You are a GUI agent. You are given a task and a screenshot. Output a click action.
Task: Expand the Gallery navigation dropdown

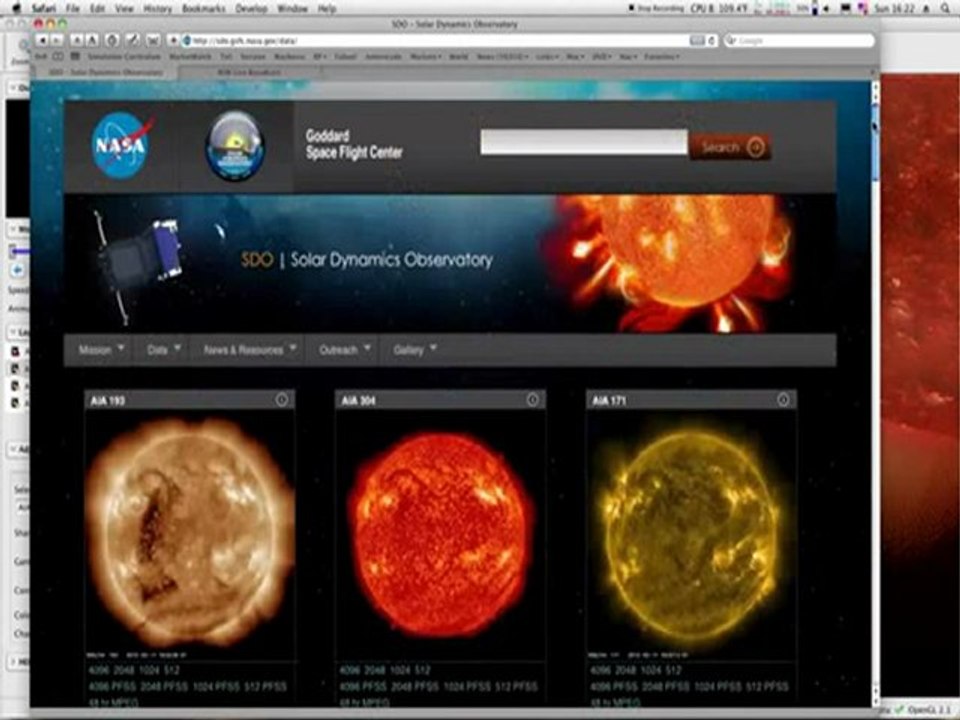coord(414,350)
